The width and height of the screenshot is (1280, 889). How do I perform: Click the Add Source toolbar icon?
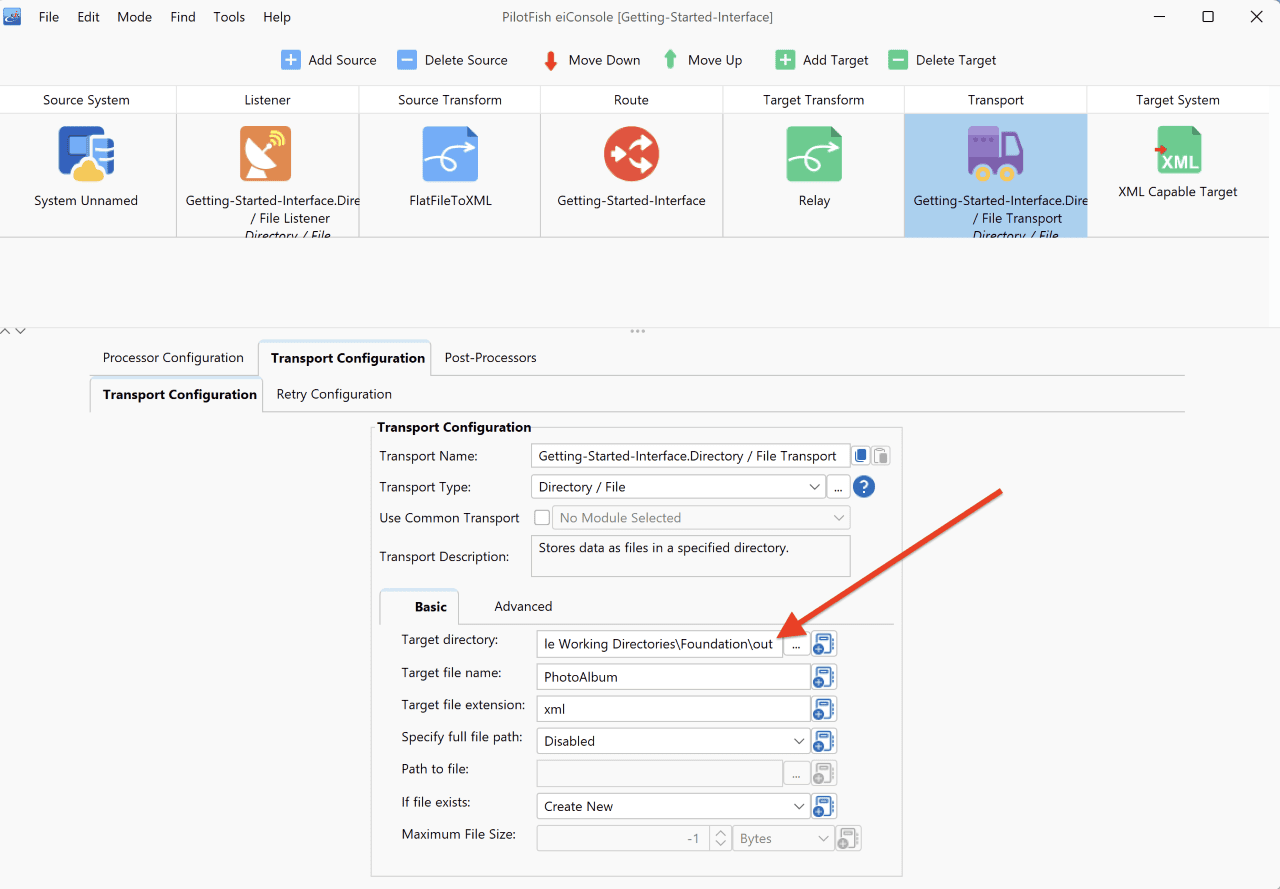coord(290,60)
